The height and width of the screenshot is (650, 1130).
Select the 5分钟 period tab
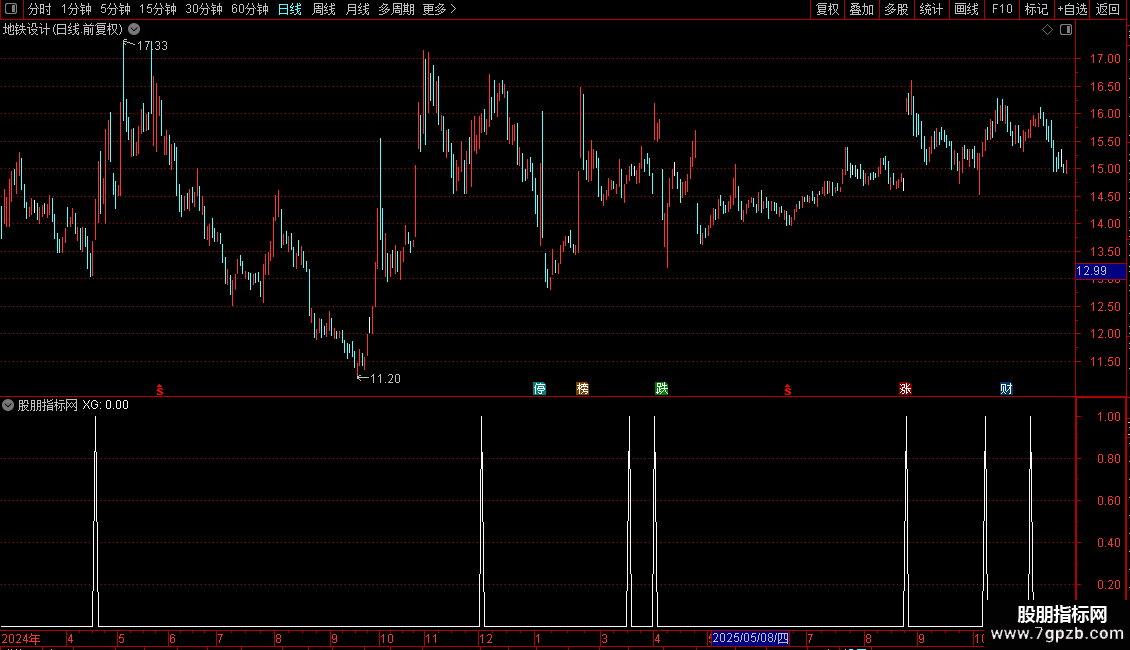pyautogui.click(x=115, y=9)
